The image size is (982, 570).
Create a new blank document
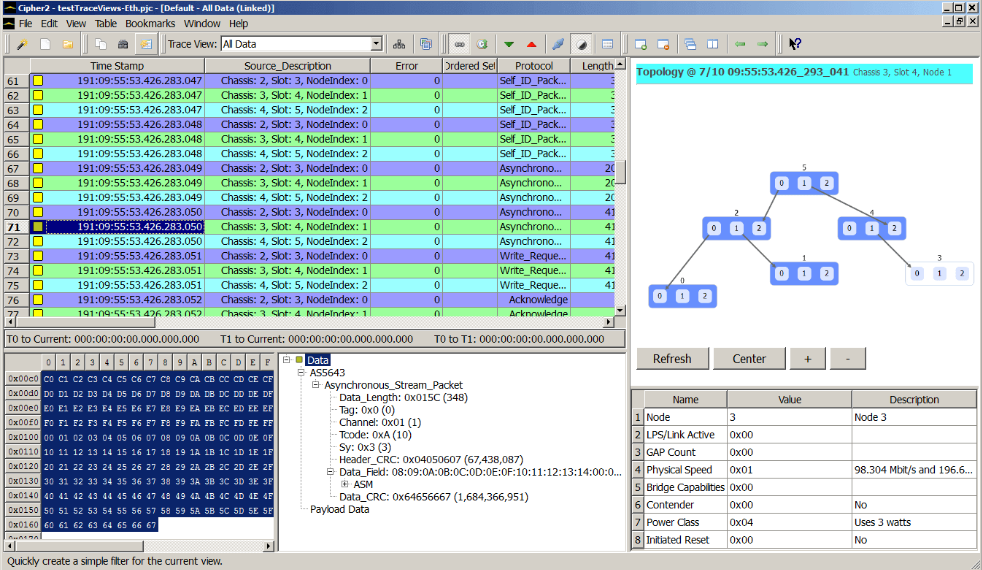[45, 44]
